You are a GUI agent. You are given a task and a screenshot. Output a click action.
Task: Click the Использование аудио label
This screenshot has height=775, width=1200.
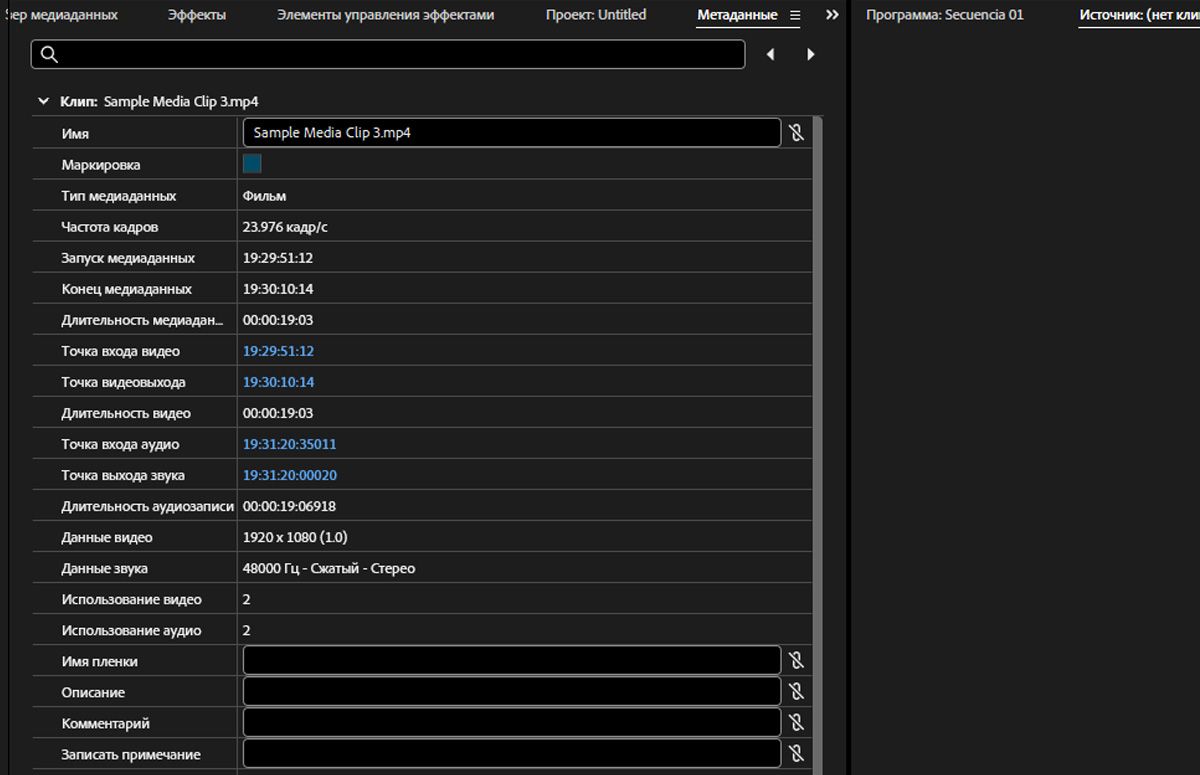pyautogui.click(x=131, y=630)
